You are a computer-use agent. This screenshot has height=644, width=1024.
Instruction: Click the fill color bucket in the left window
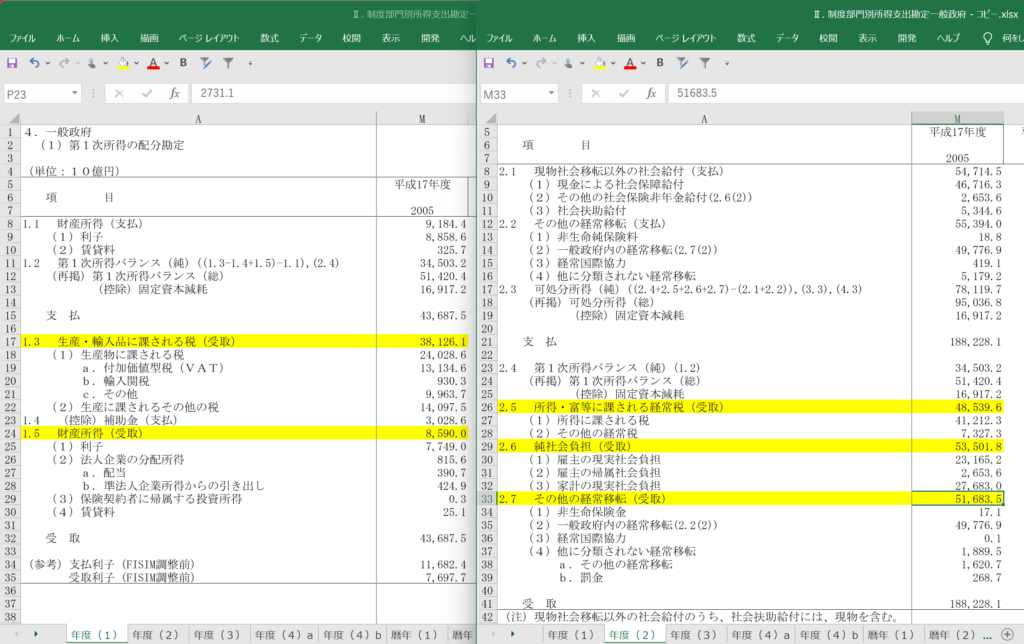pos(123,63)
